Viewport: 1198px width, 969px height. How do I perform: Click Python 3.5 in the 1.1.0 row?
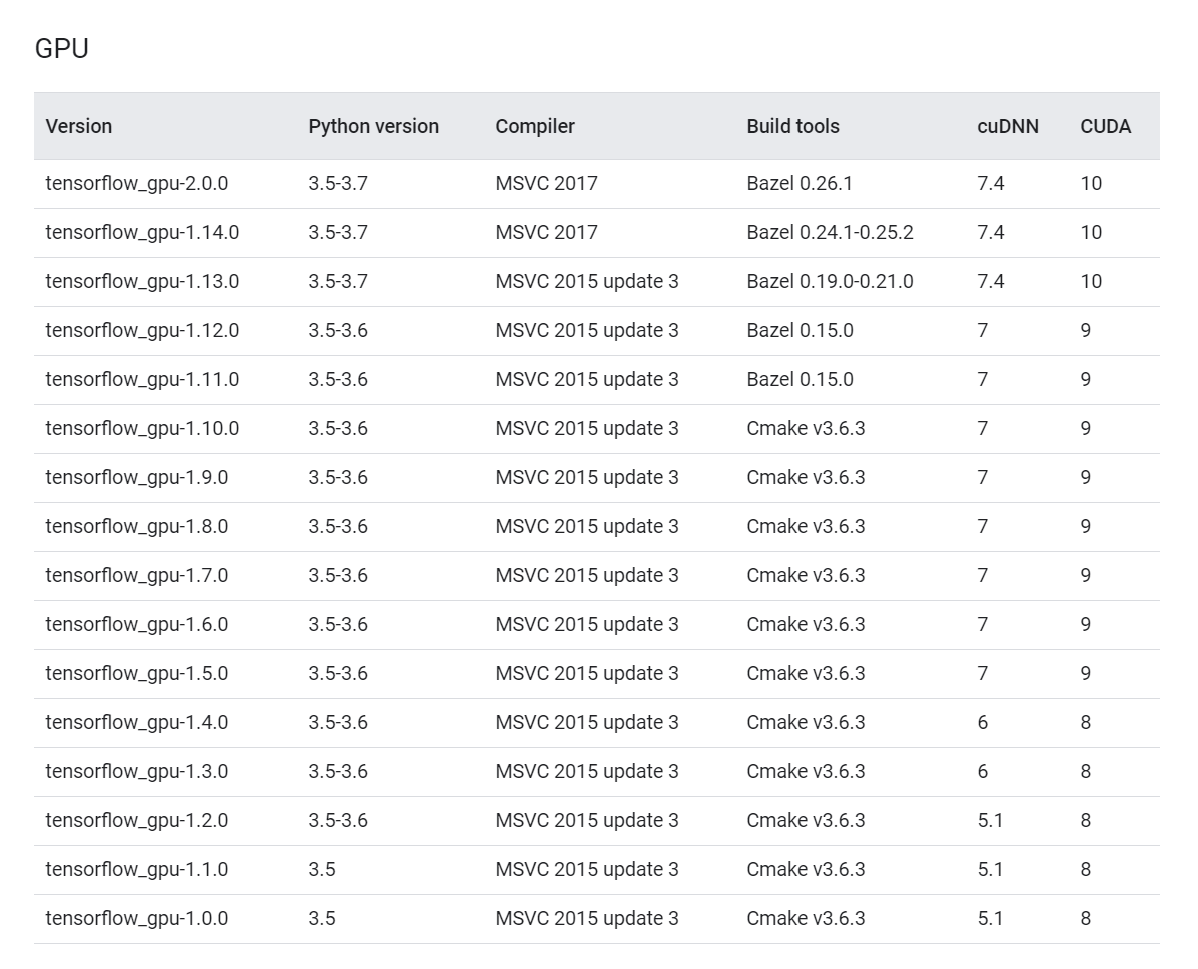click(x=322, y=869)
